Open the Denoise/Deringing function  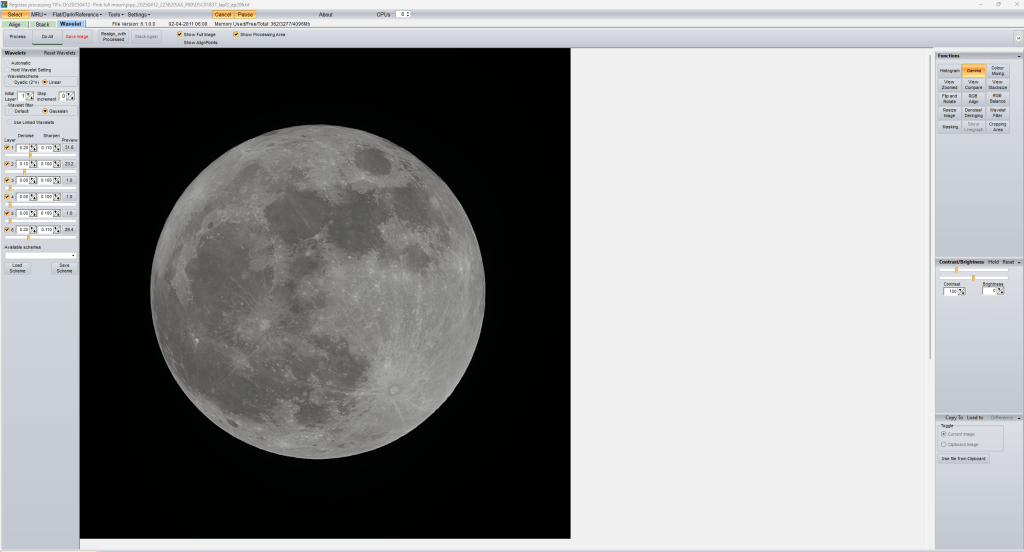[973, 113]
